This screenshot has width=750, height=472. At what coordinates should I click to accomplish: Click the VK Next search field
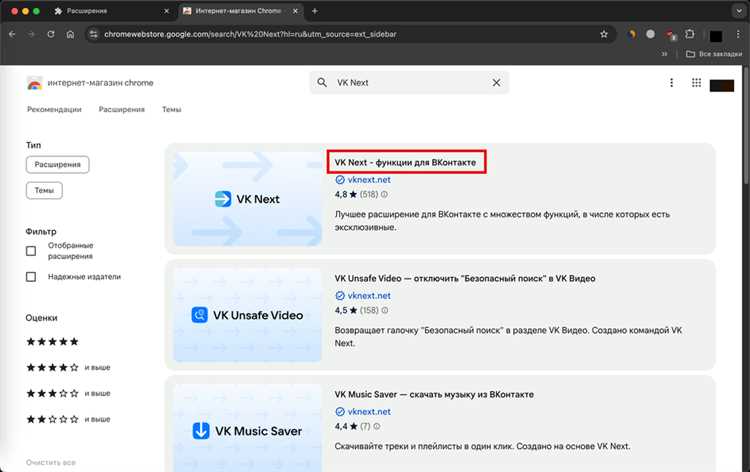coord(409,83)
